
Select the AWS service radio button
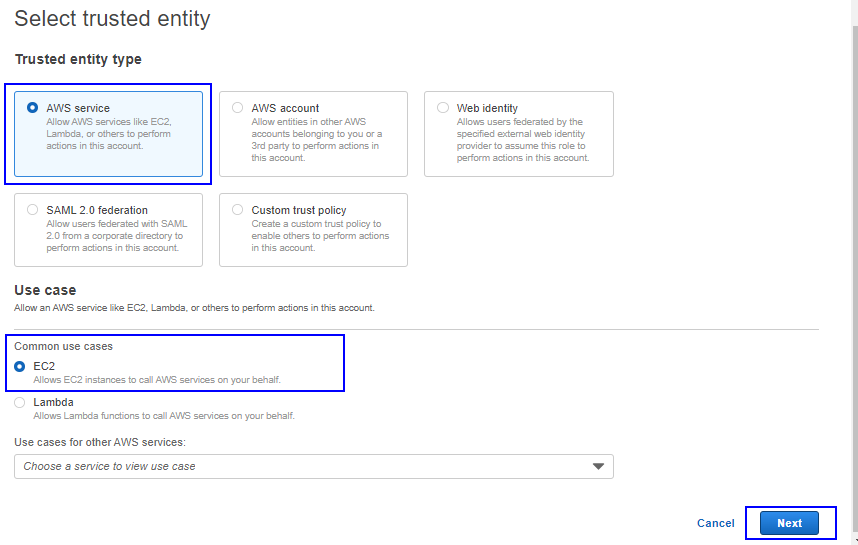click(32, 108)
